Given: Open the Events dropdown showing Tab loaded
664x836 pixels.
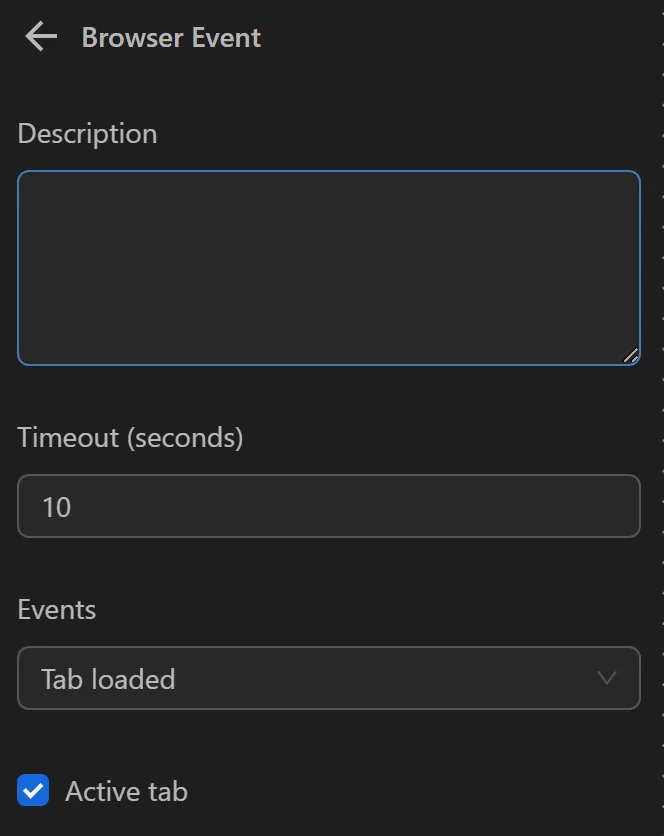Looking at the screenshot, I should pyautogui.click(x=328, y=678).
